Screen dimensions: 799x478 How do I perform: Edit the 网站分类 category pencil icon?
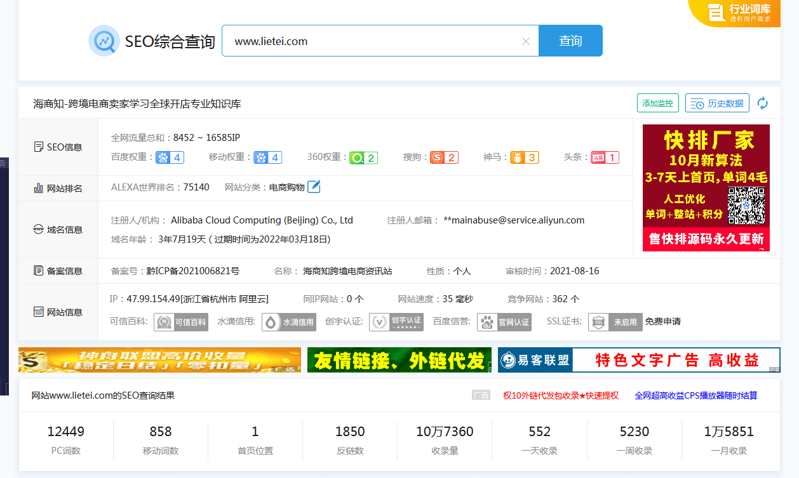point(314,187)
